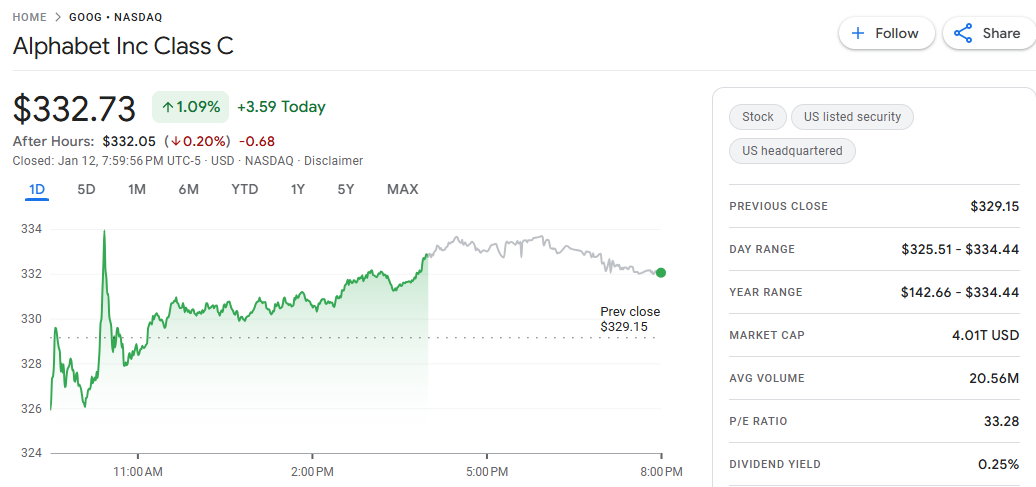Go to the HOME breadcrumb link

pos(30,17)
